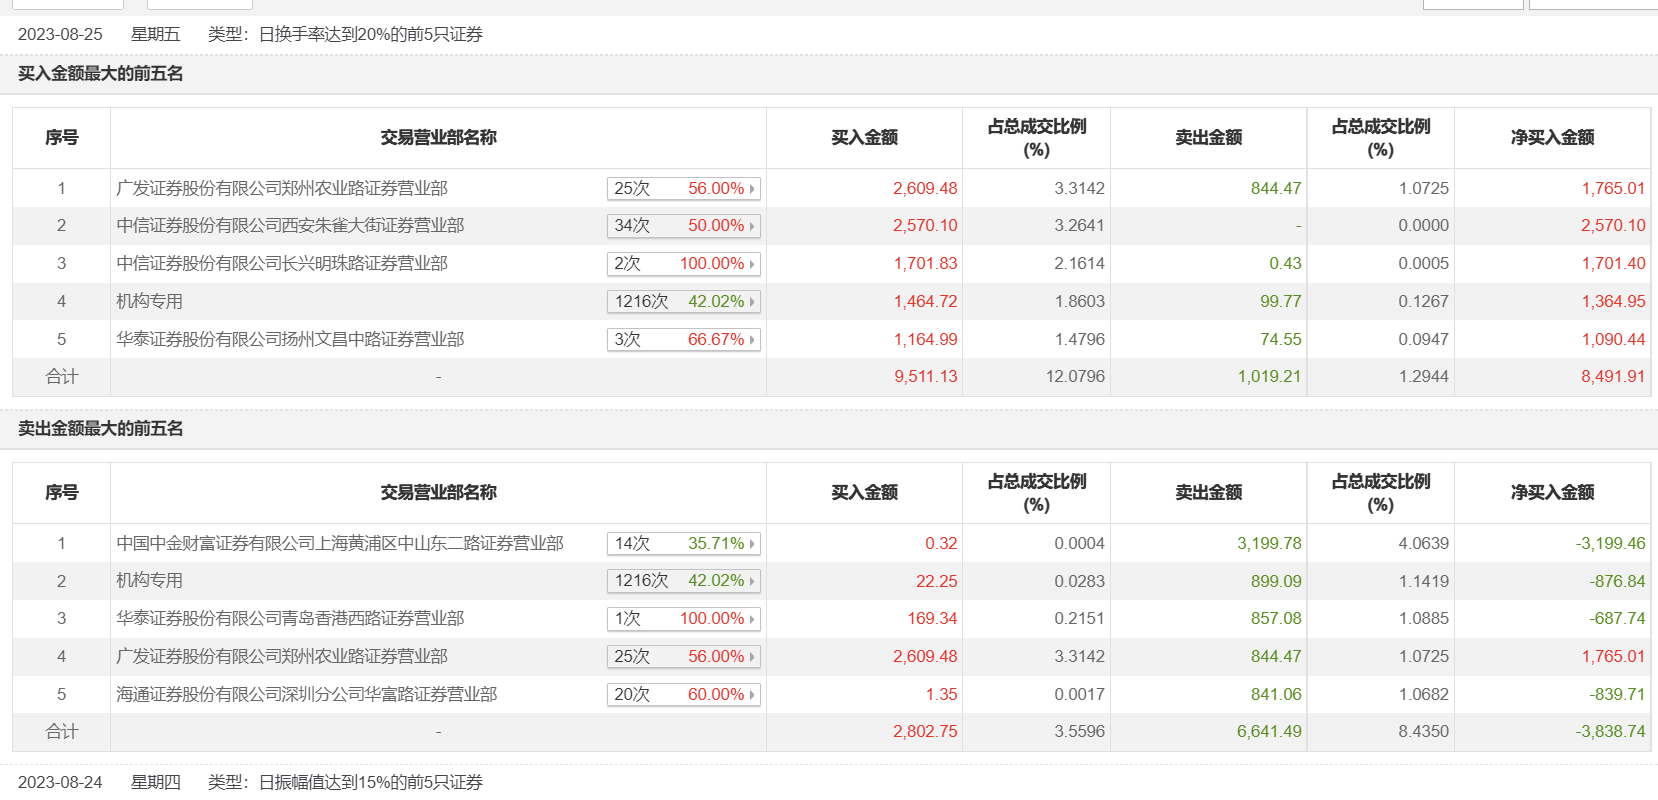Click the 卖出金额最大的前五名 section header

tap(101, 429)
